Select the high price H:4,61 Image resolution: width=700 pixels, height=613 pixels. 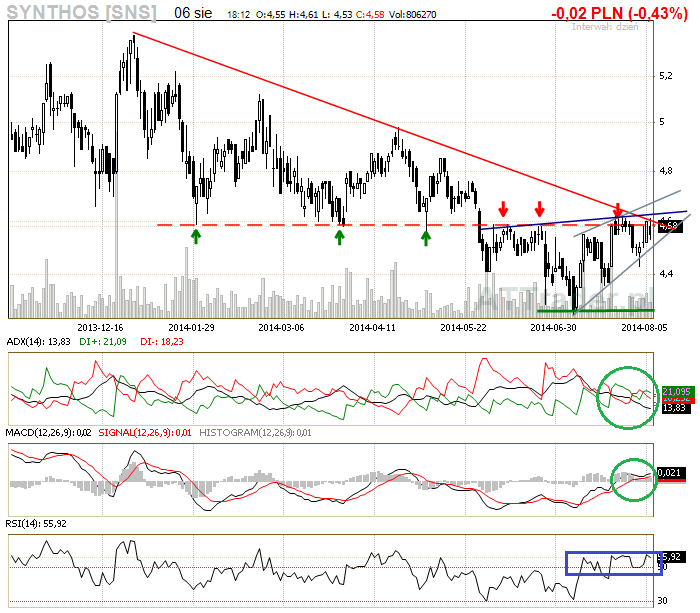coord(304,15)
